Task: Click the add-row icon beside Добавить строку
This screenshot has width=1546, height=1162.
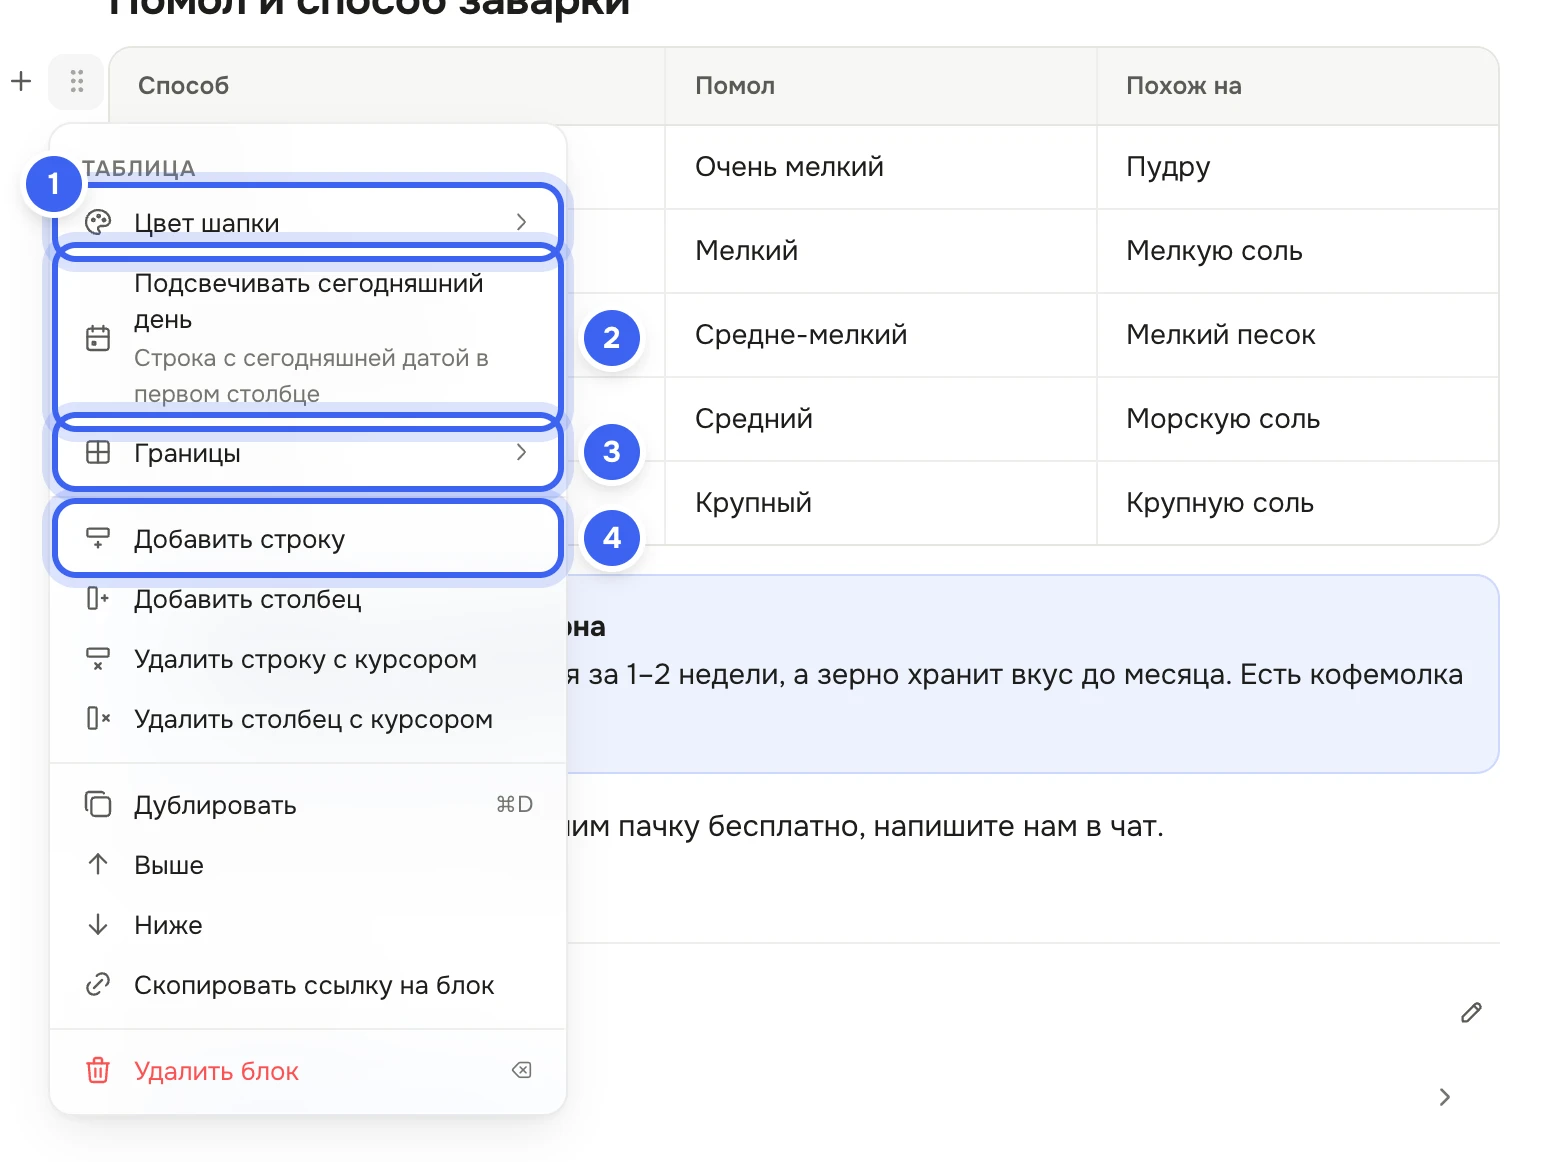Action: pyautogui.click(x=98, y=539)
